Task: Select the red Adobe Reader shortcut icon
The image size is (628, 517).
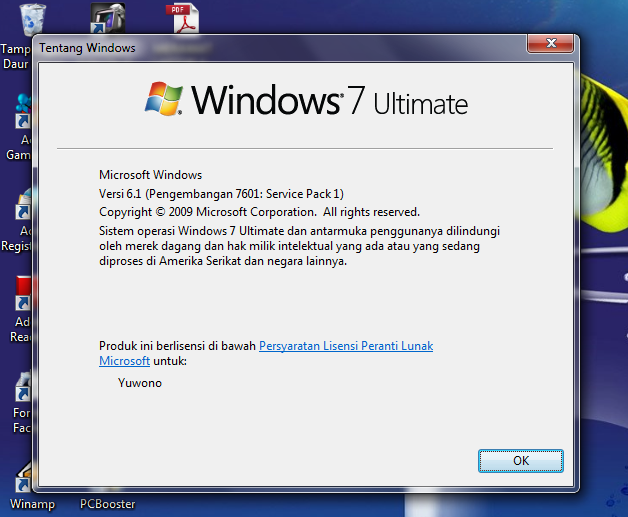Action: pos(23,293)
